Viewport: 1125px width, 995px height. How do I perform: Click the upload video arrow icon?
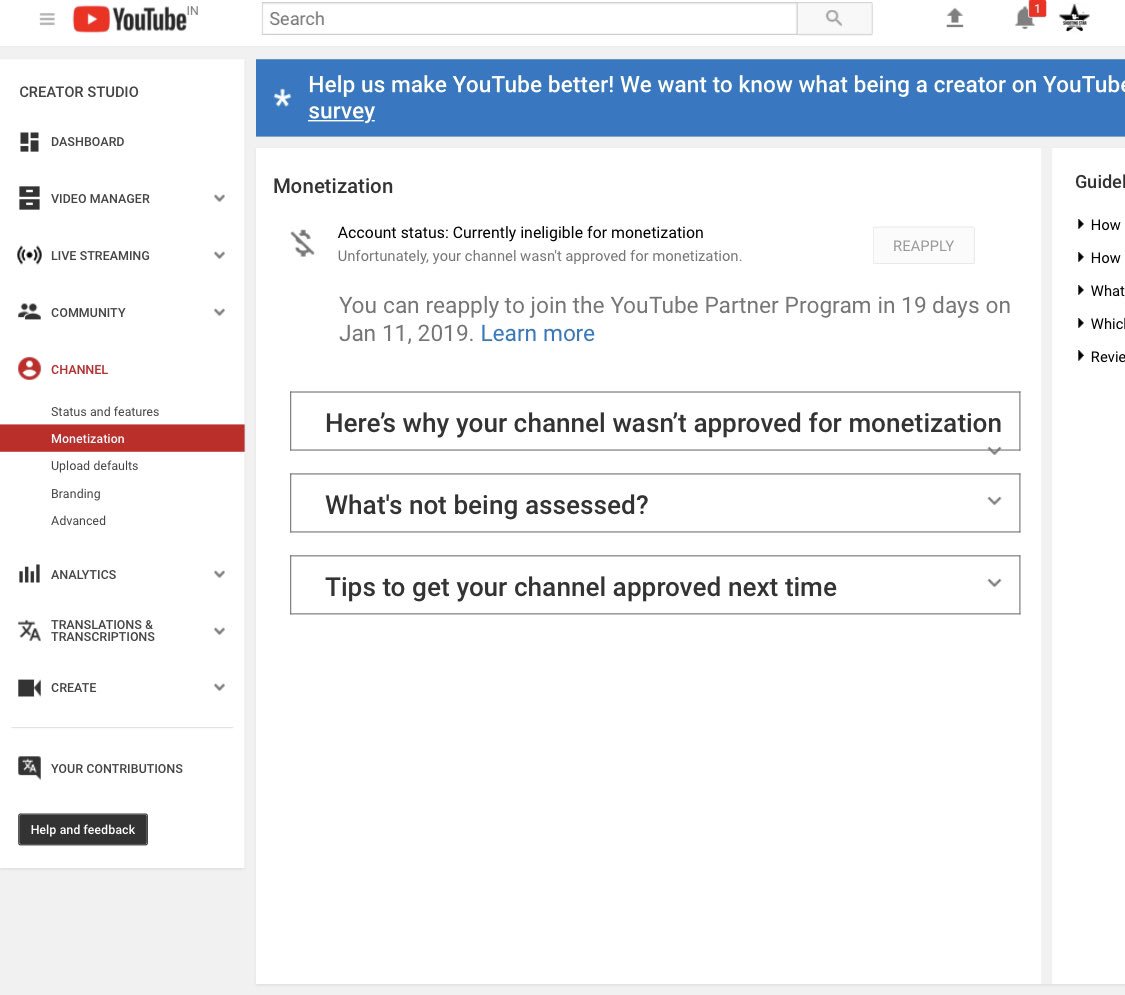coord(954,18)
